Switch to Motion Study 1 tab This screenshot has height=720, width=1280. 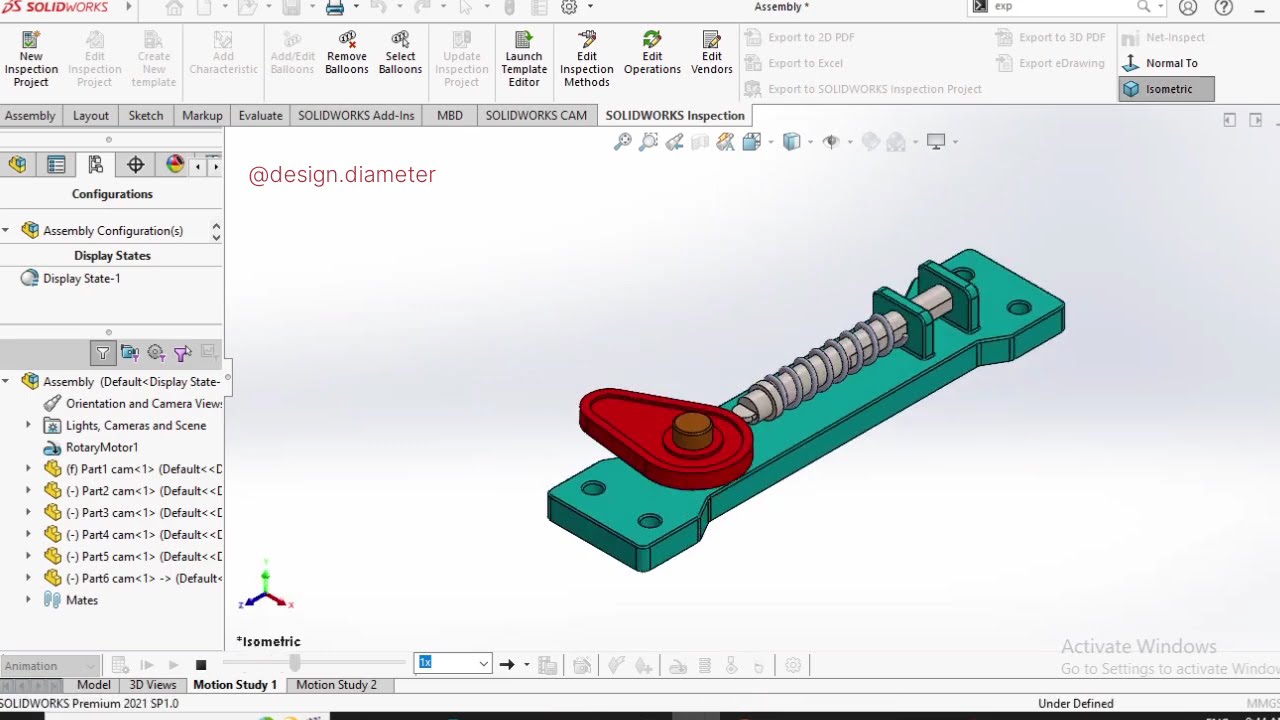pyautogui.click(x=235, y=685)
